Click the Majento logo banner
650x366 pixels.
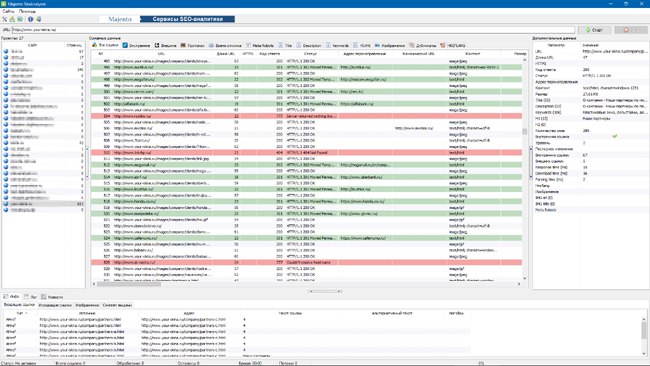coord(120,19)
